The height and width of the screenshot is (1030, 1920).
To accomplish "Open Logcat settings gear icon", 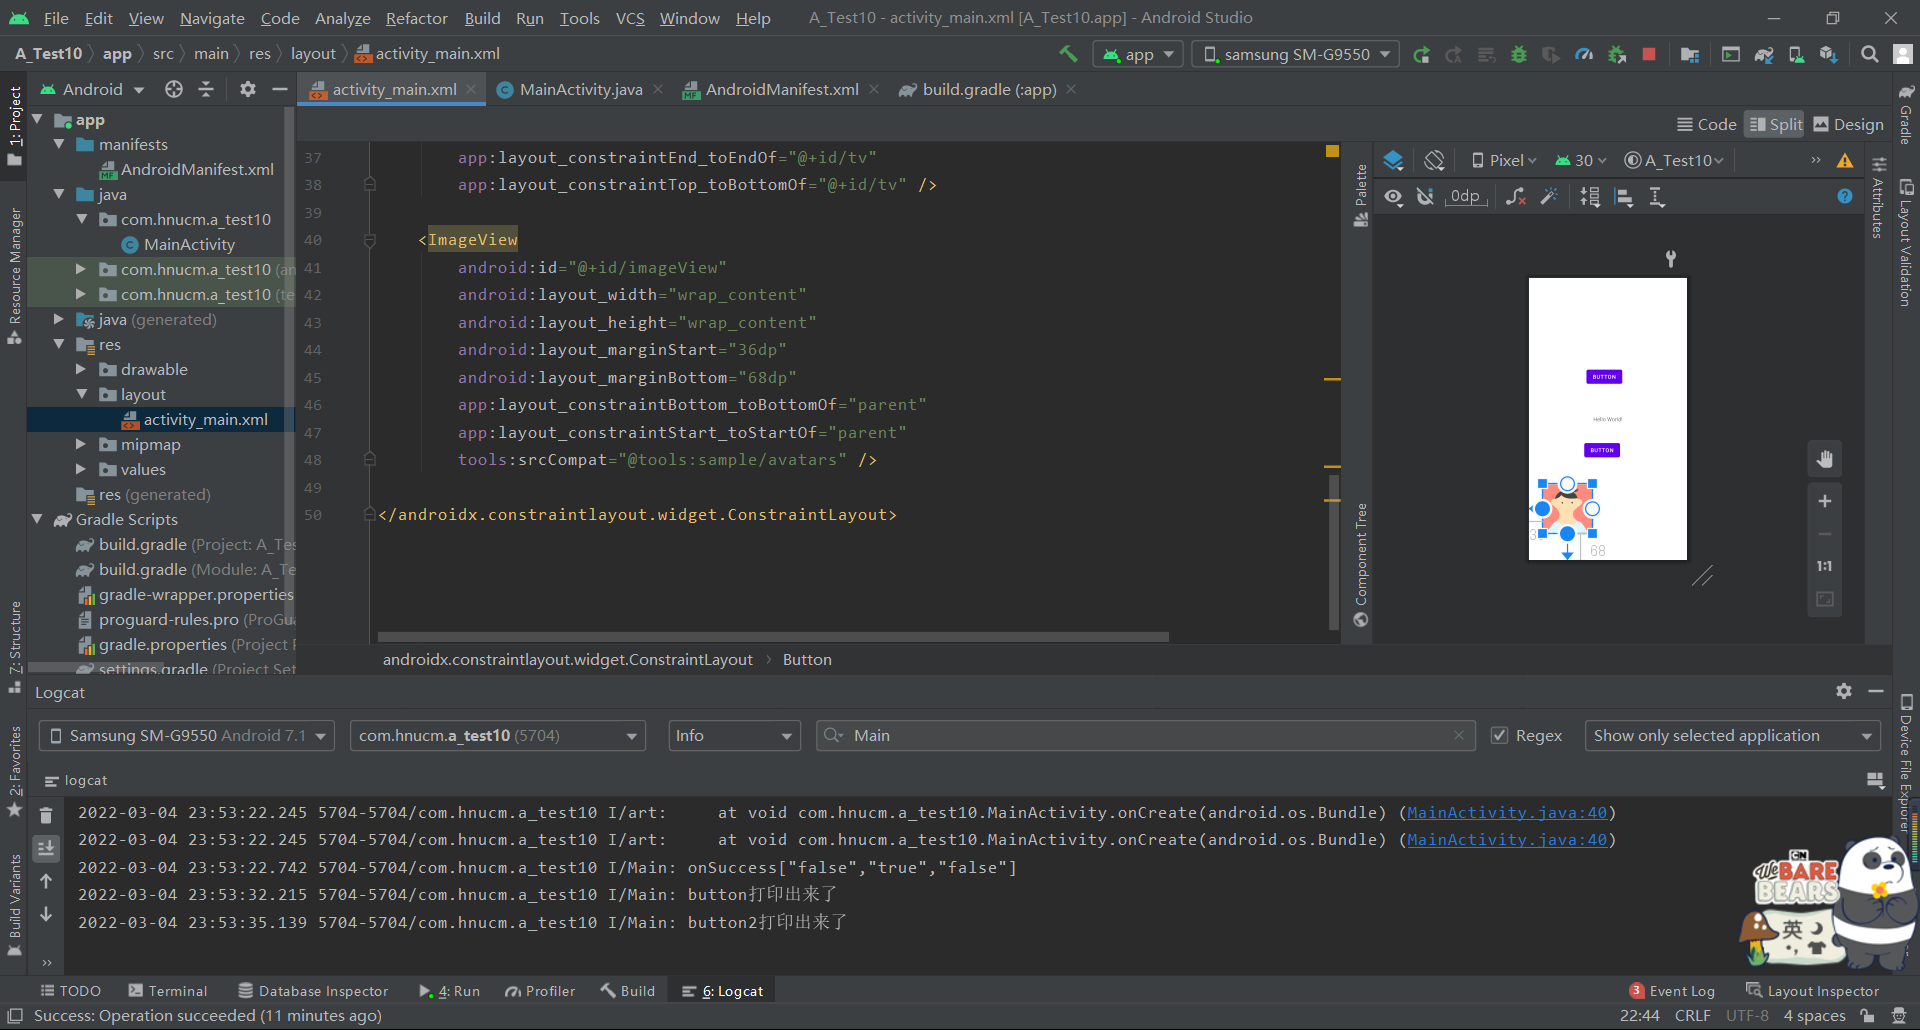I will click(1844, 691).
